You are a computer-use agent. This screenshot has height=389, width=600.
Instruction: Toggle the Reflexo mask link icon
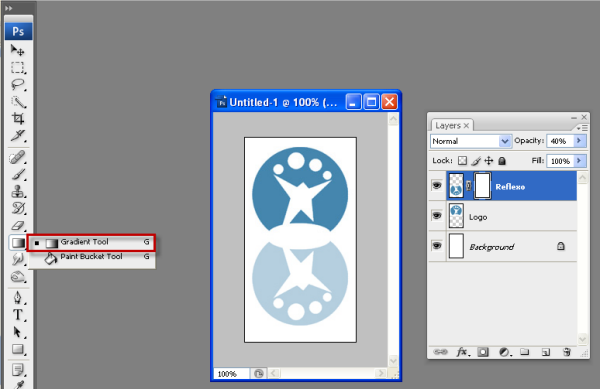coord(469,186)
